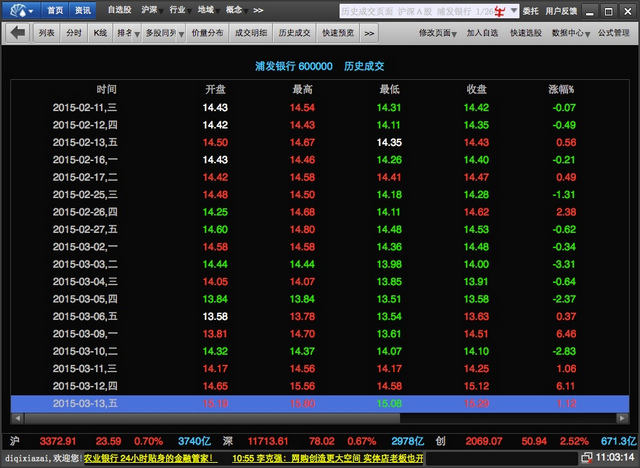Select the 2015-03-06 history row
640x468 pixels.
(320, 316)
